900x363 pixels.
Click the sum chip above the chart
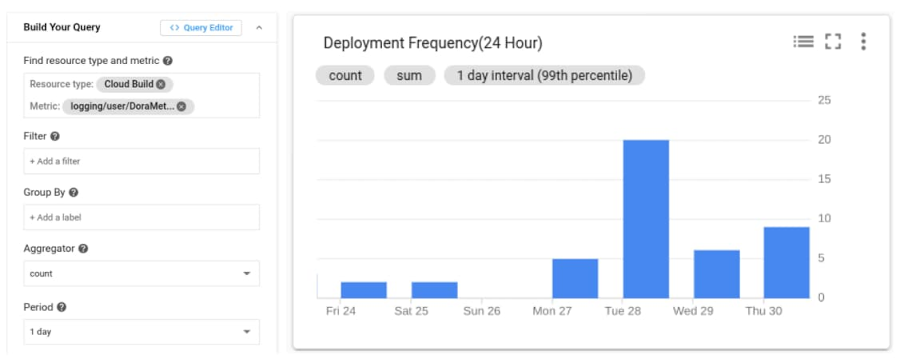tap(409, 75)
